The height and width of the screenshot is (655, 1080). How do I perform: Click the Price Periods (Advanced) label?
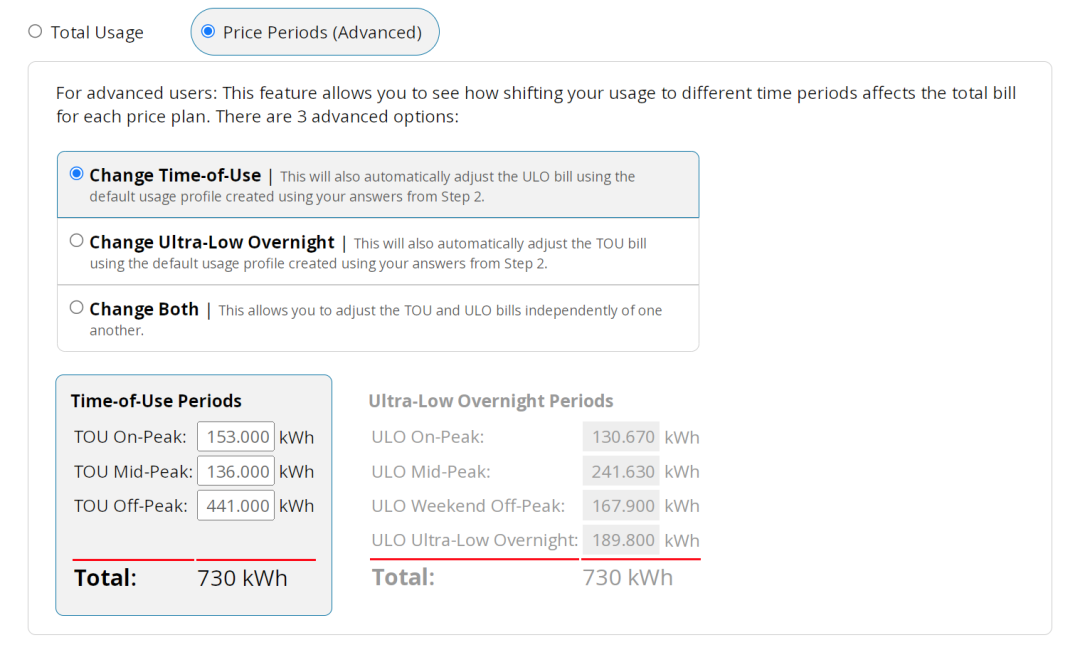[322, 32]
